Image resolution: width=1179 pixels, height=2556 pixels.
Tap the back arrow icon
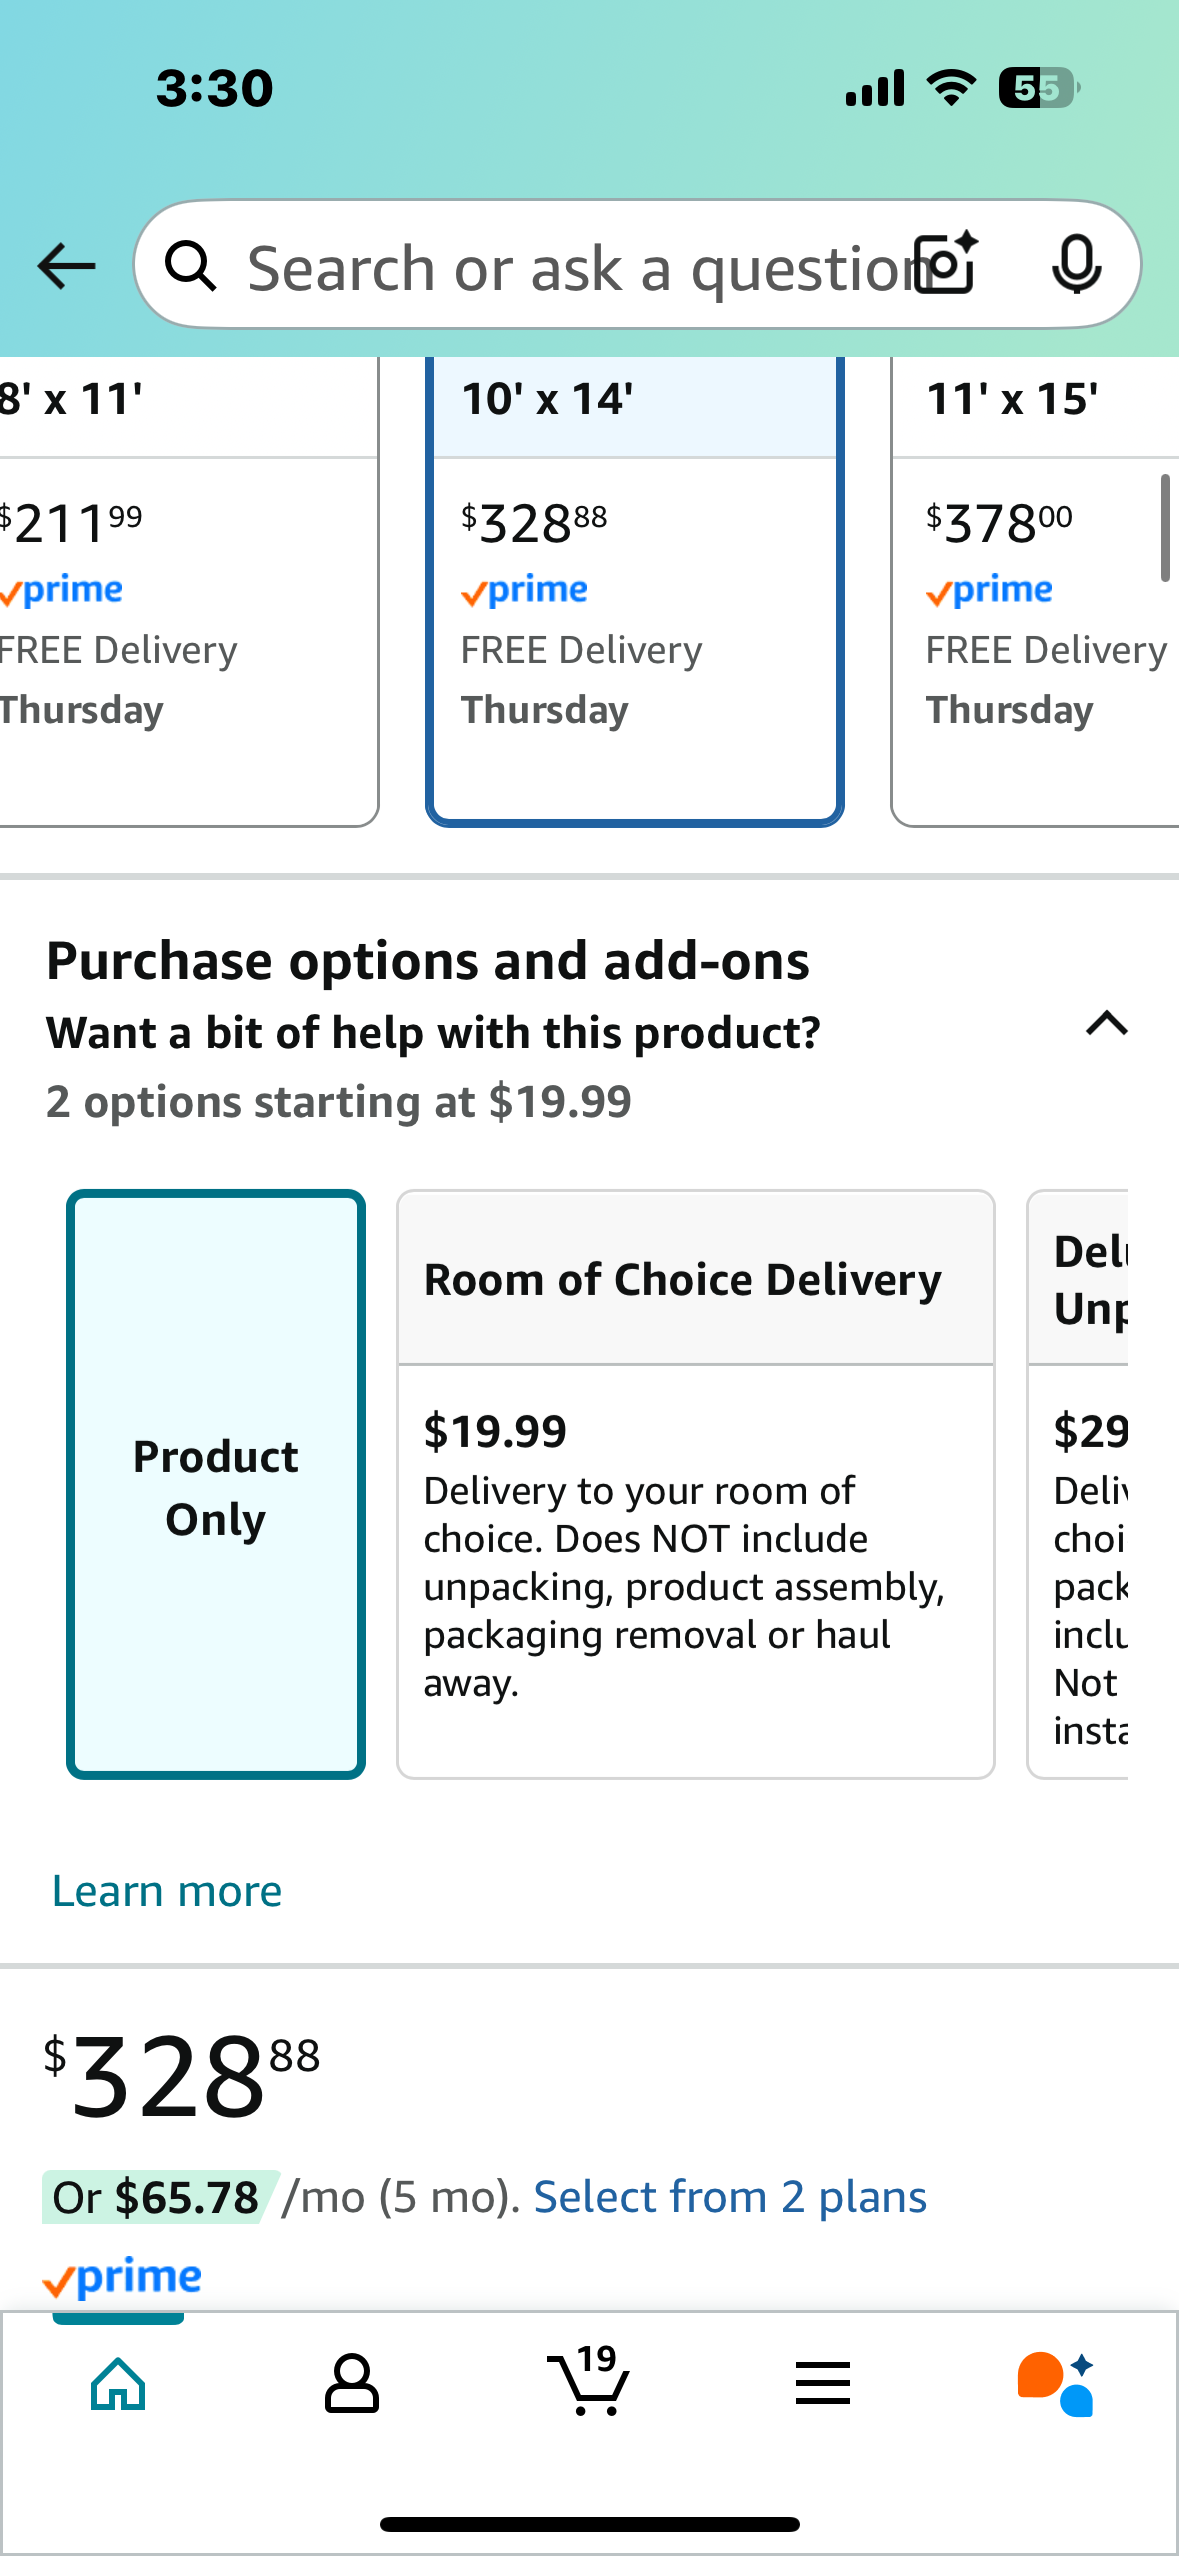66,266
